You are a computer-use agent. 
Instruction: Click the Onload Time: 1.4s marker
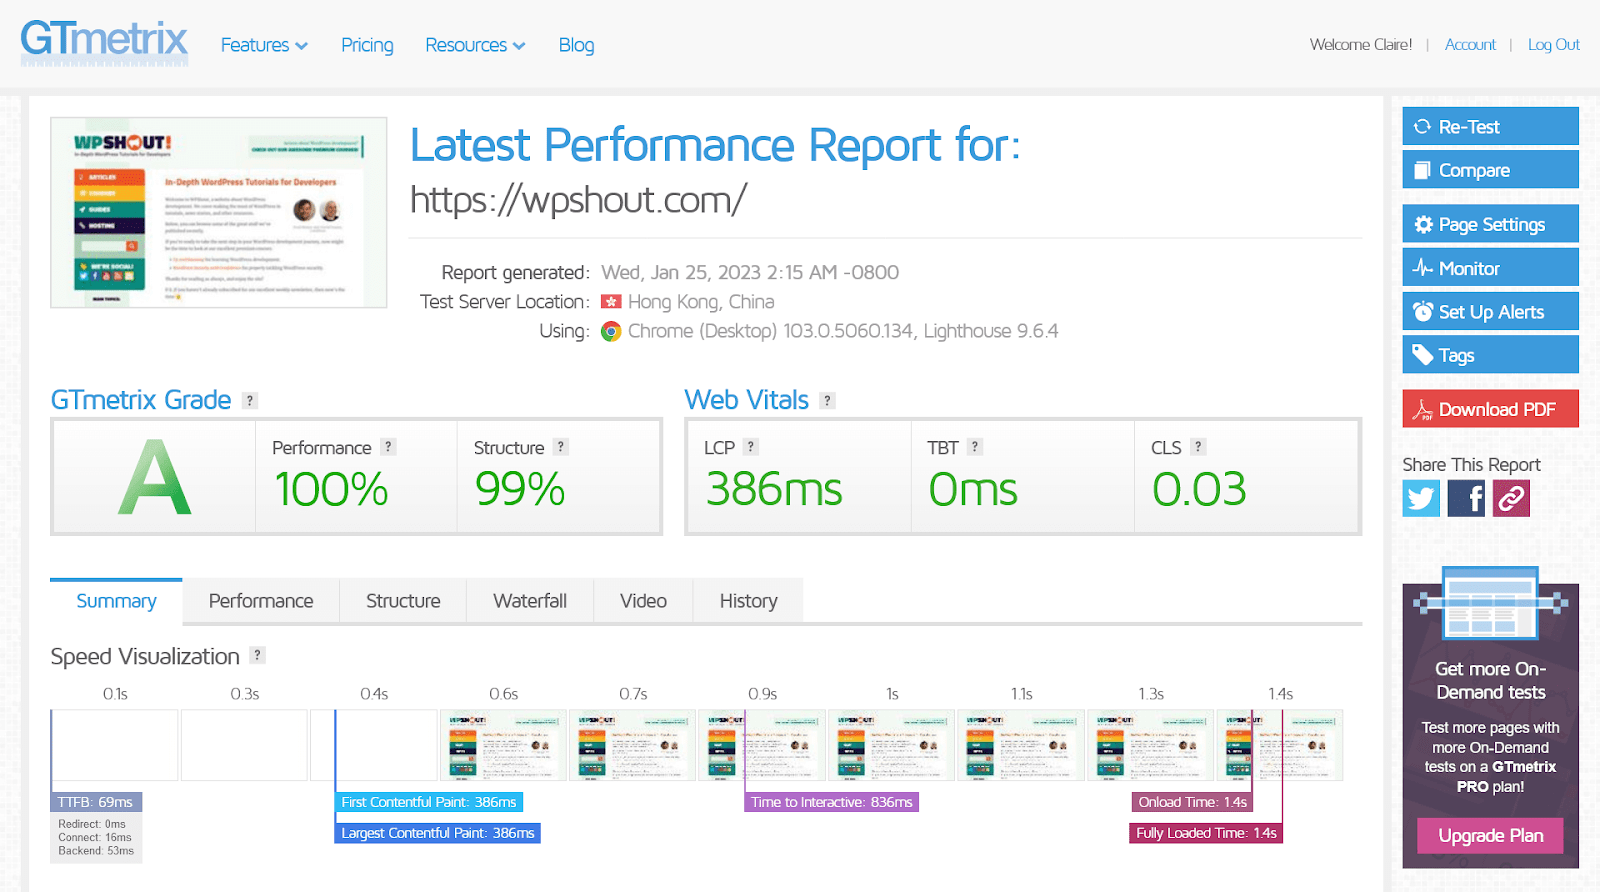(x=1192, y=802)
